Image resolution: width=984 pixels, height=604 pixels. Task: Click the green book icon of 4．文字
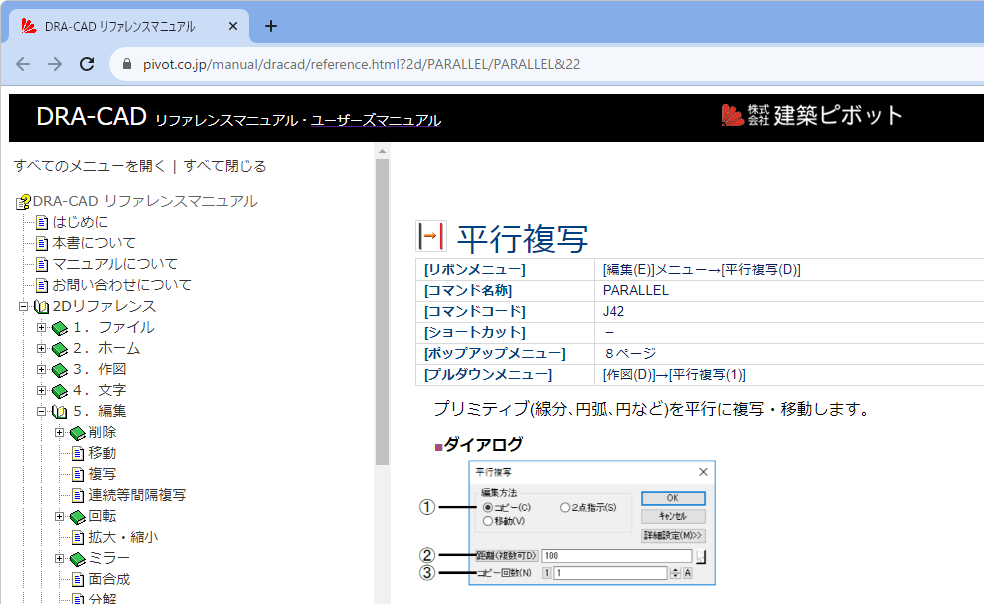pyautogui.click(x=60, y=391)
